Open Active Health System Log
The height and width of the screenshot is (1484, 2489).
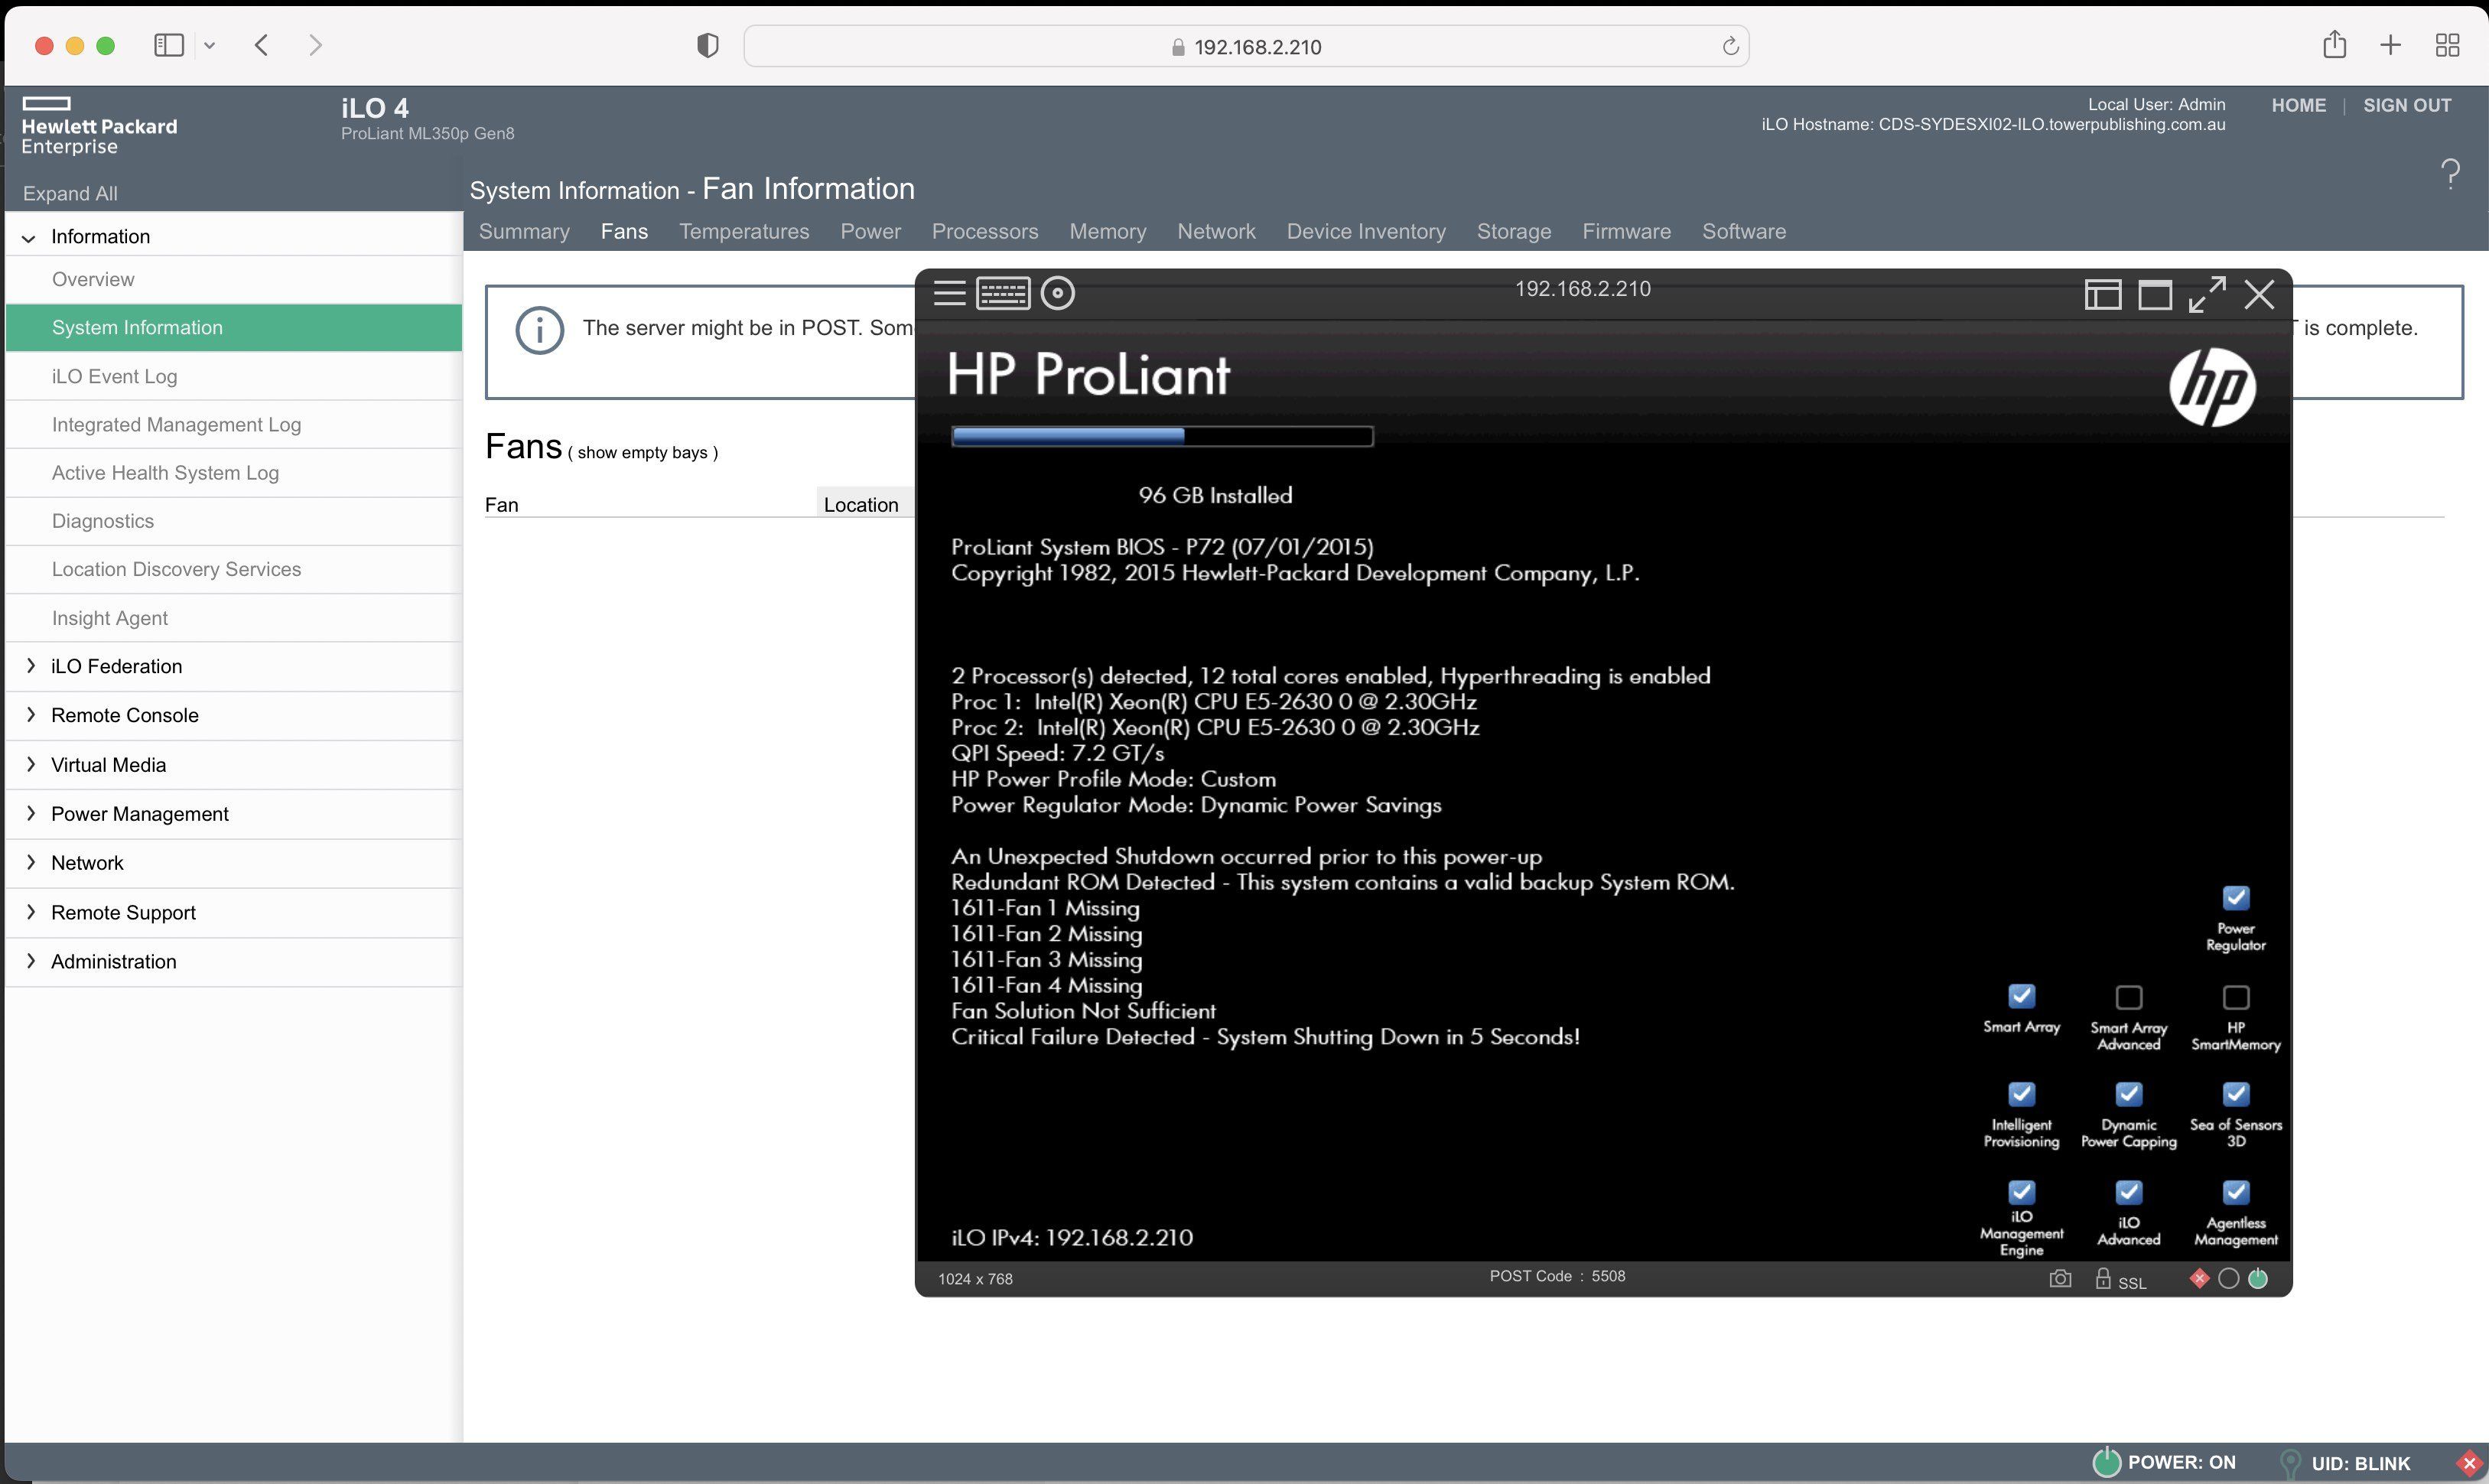(x=165, y=473)
